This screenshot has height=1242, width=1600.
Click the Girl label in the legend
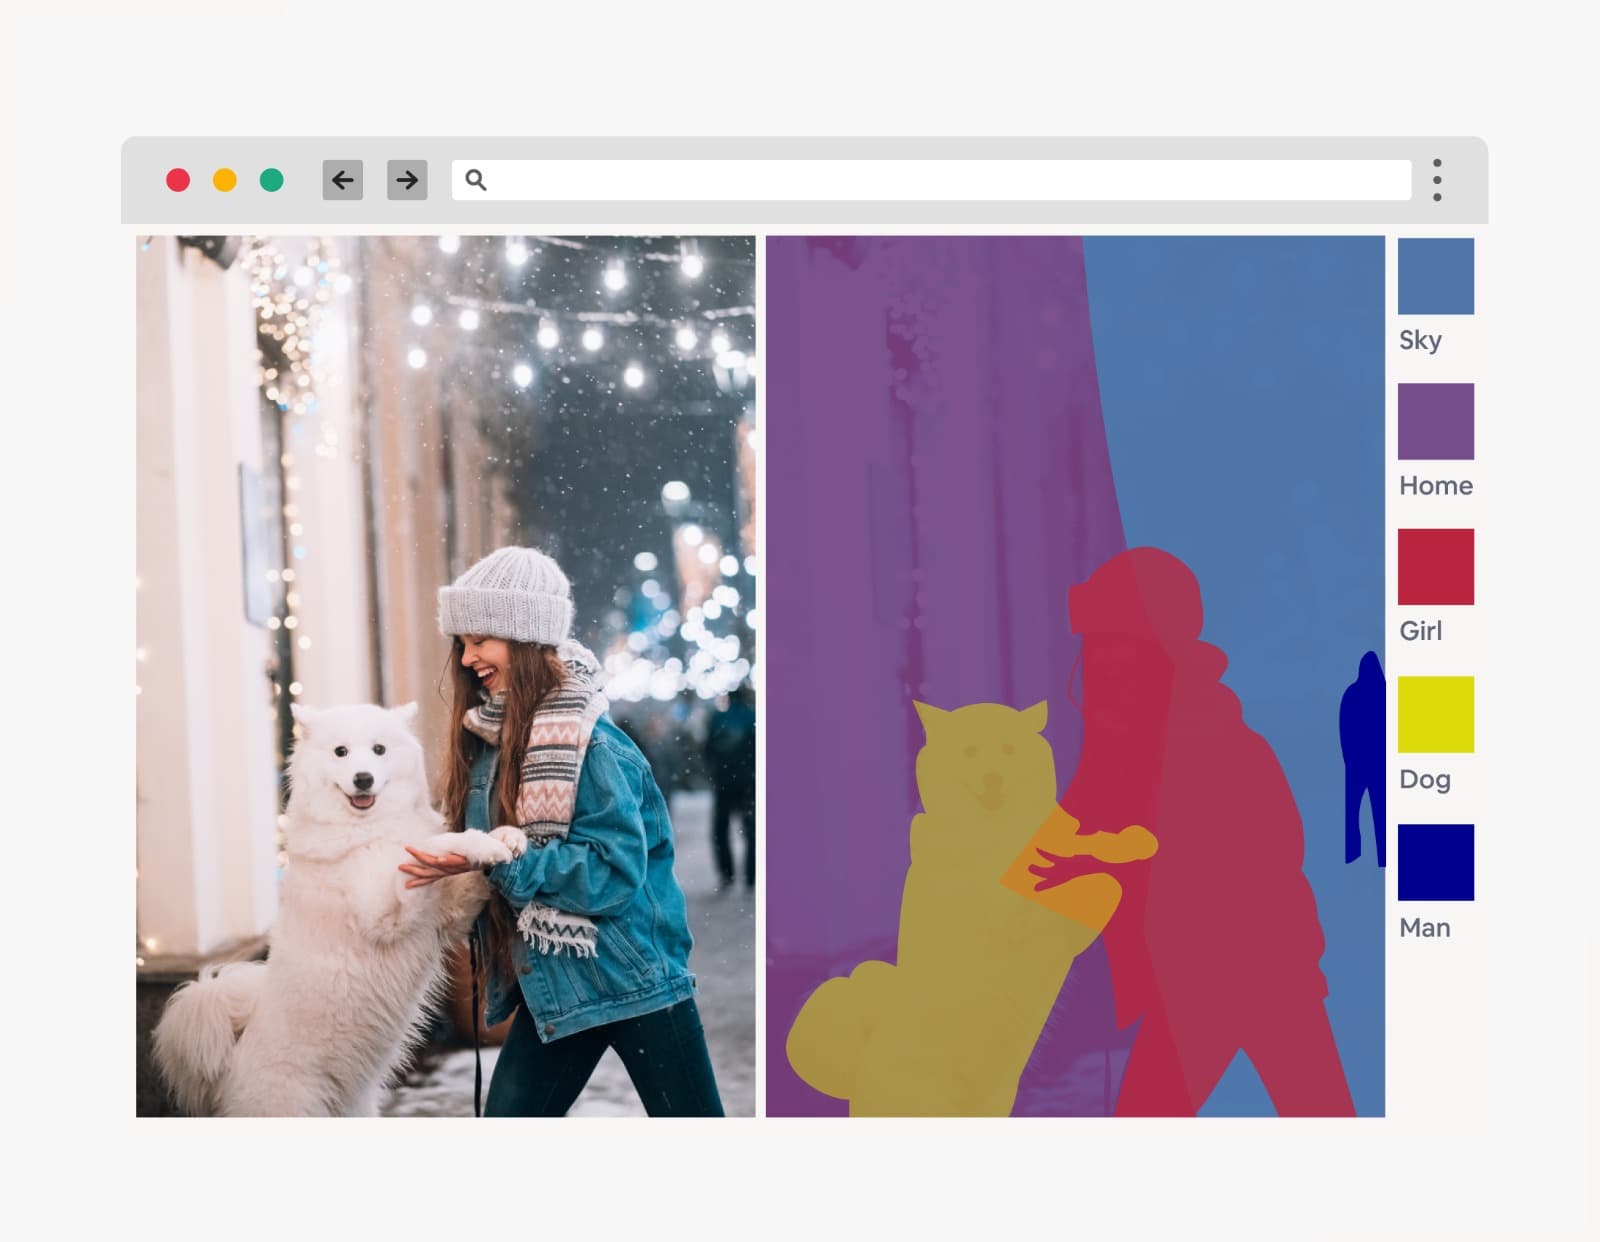click(1421, 631)
